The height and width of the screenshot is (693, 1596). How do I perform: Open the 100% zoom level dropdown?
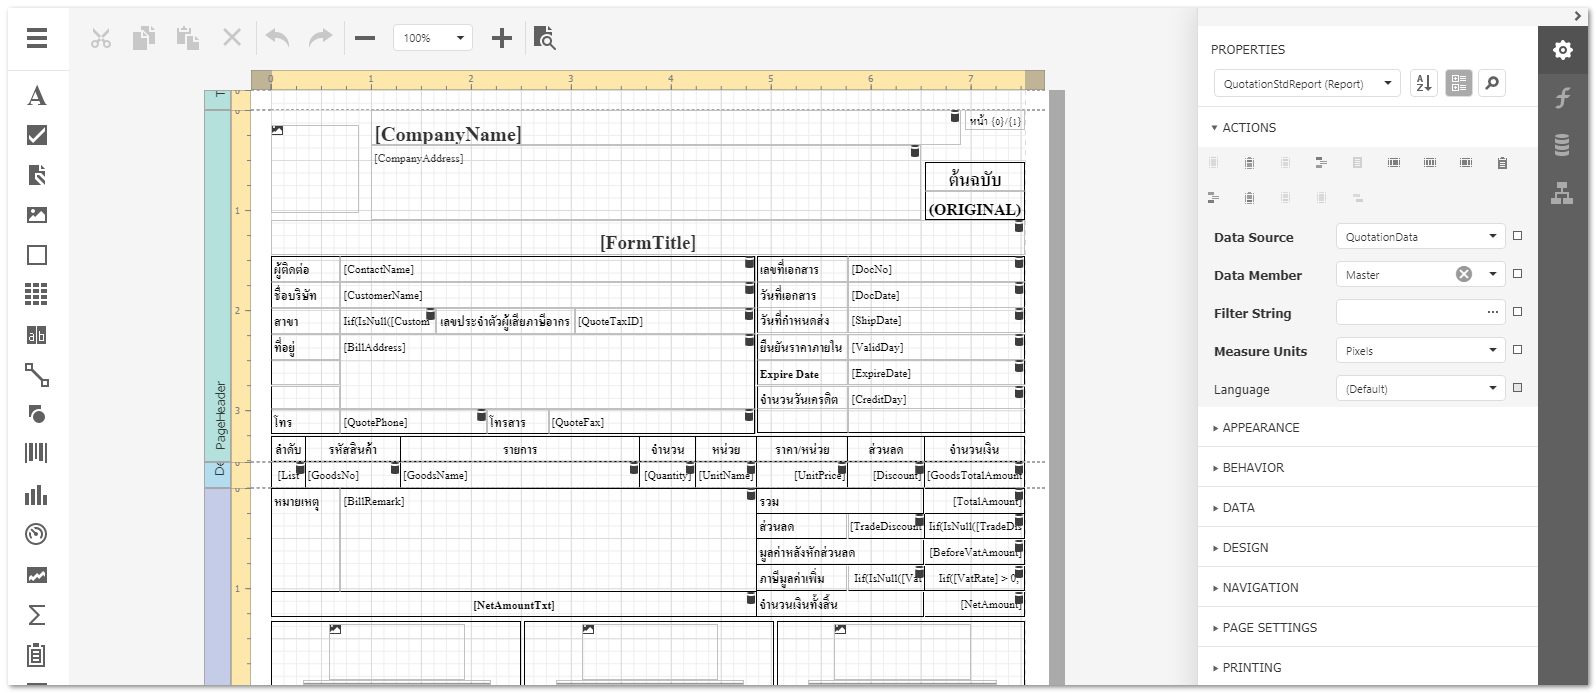[432, 38]
